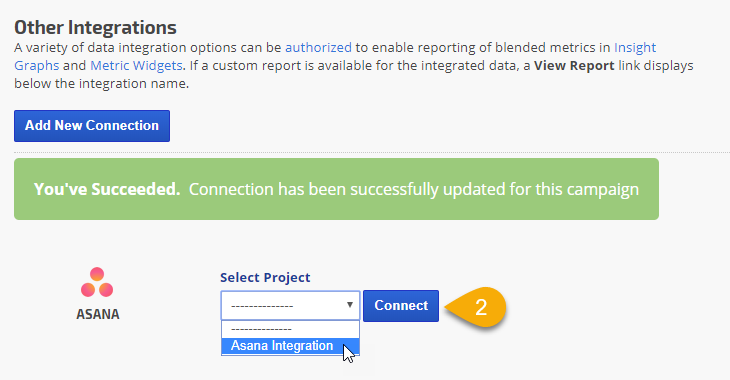Viewport: 730px width, 380px height.
Task: Open the Insight link at line end
Action: click(635, 48)
